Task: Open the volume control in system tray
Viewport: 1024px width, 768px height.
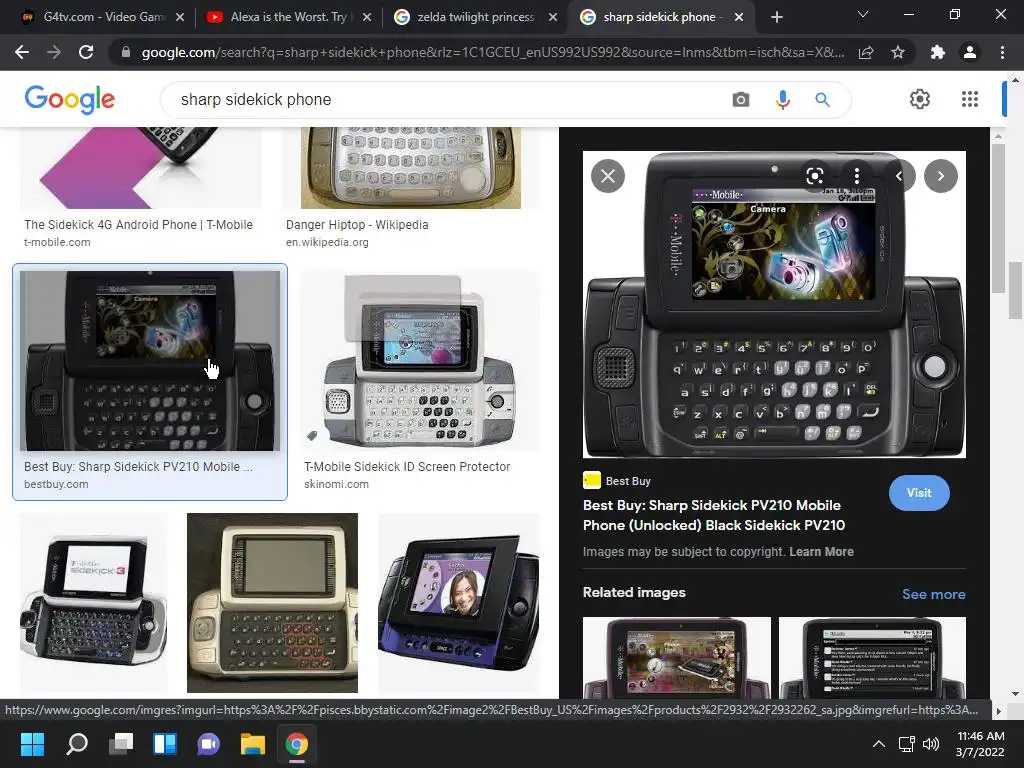Action: pos(931,744)
